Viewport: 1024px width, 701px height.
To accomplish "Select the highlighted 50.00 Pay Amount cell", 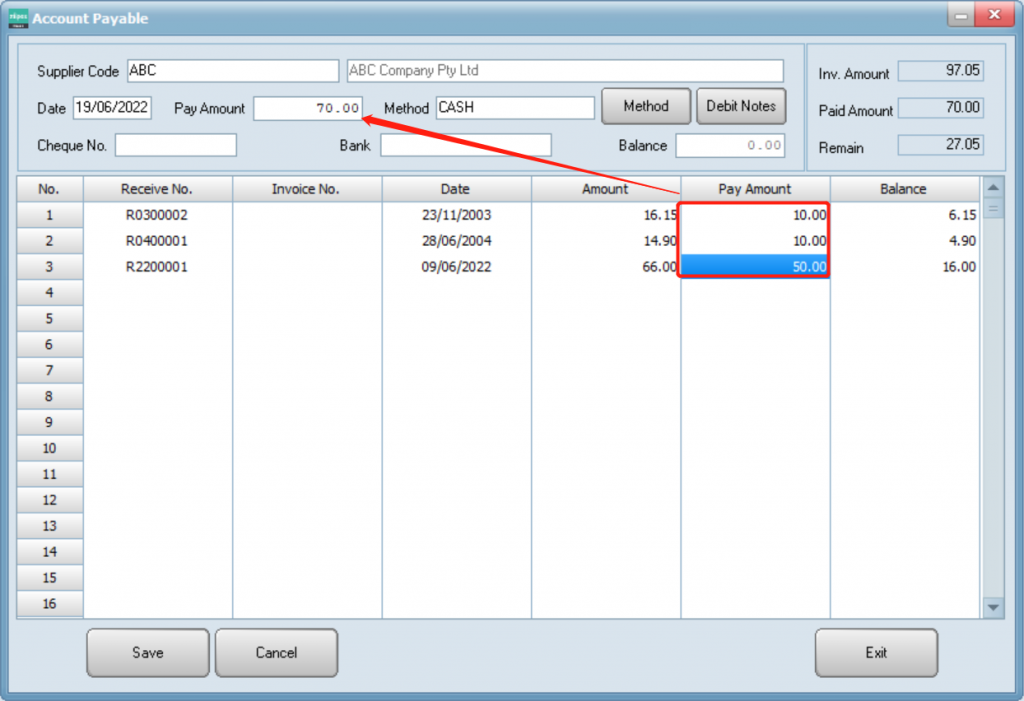I will coord(755,267).
